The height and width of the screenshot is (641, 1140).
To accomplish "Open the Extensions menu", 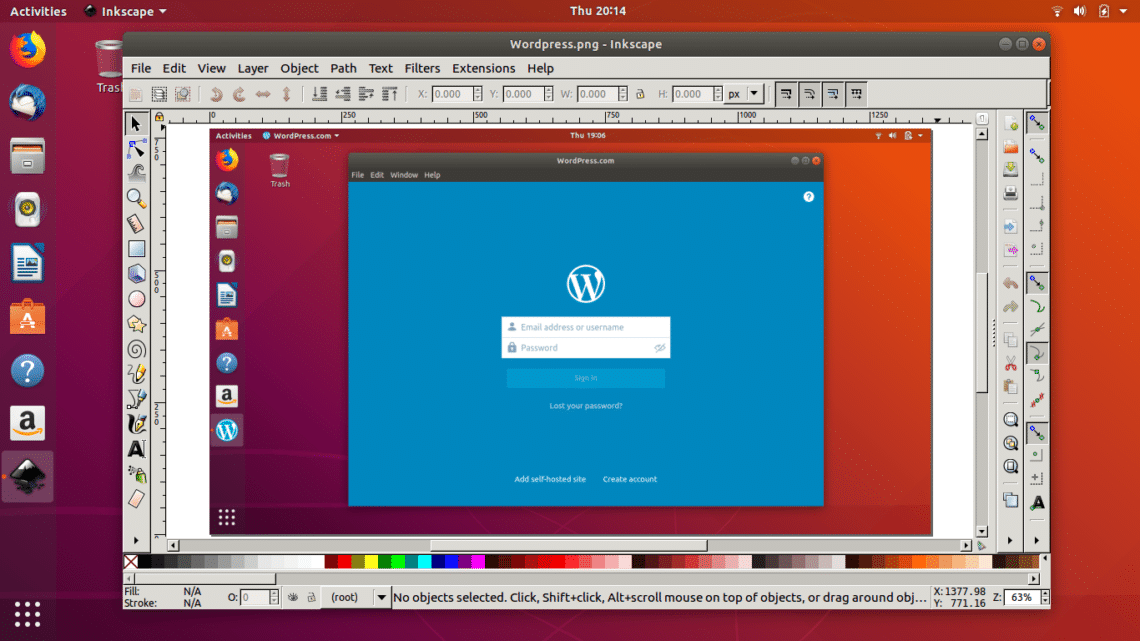I will pyautogui.click(x=483, y=68).
